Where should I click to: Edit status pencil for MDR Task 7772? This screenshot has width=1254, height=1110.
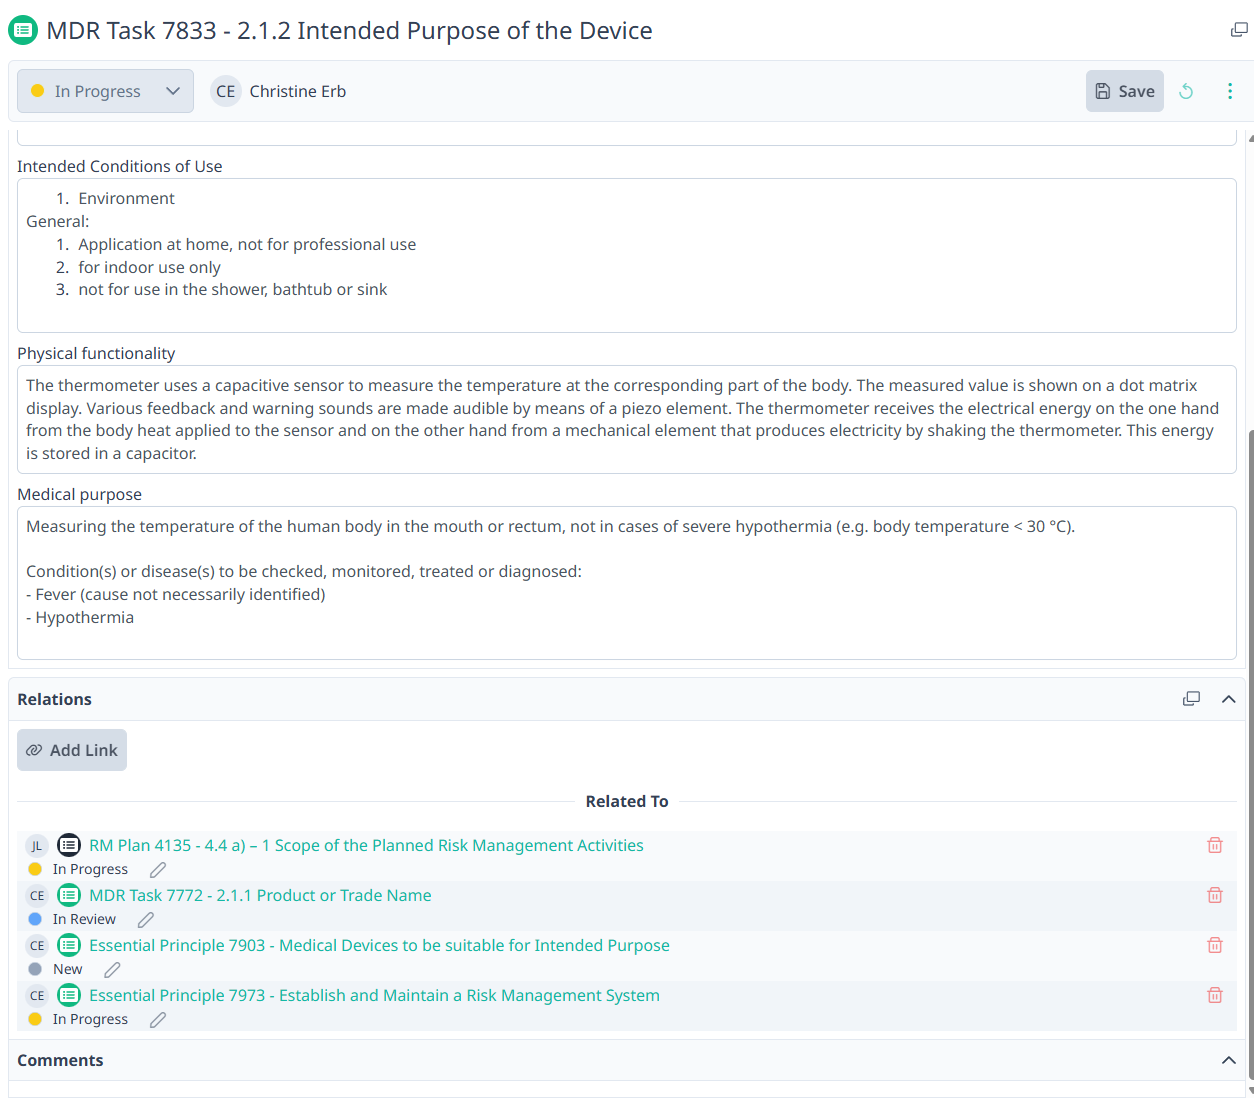tap(146, 920)
